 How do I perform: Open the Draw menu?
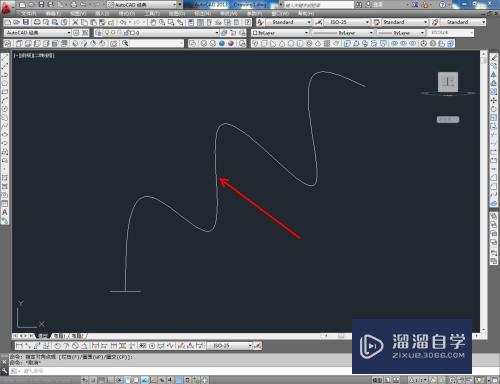click(x=177, y=14)
